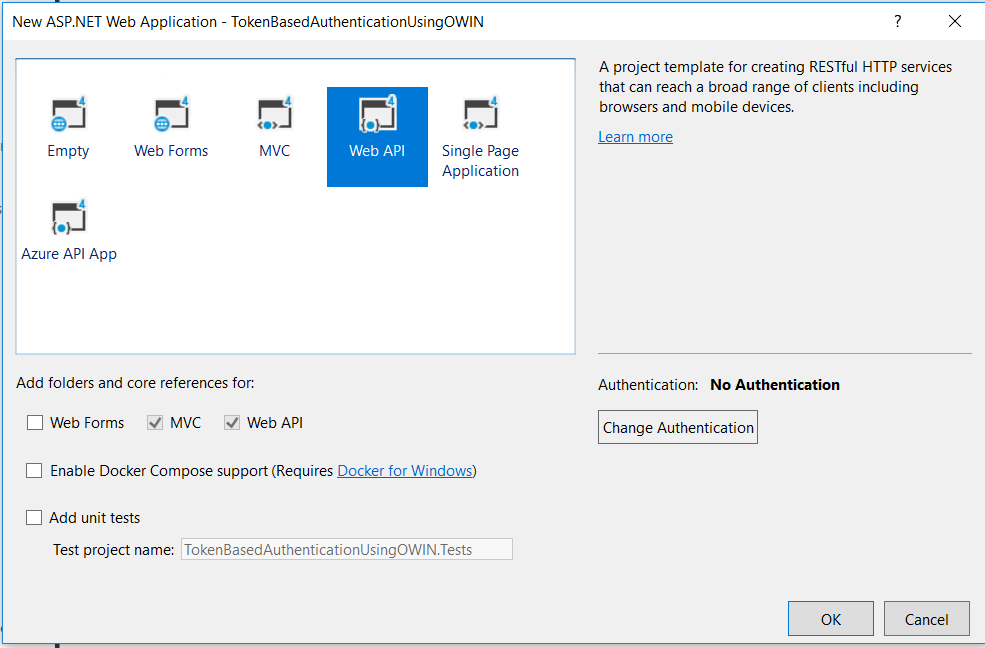This screenshot has height=648, width=985.
Task: Cancel the new project dialog
Action: point(926,618)
